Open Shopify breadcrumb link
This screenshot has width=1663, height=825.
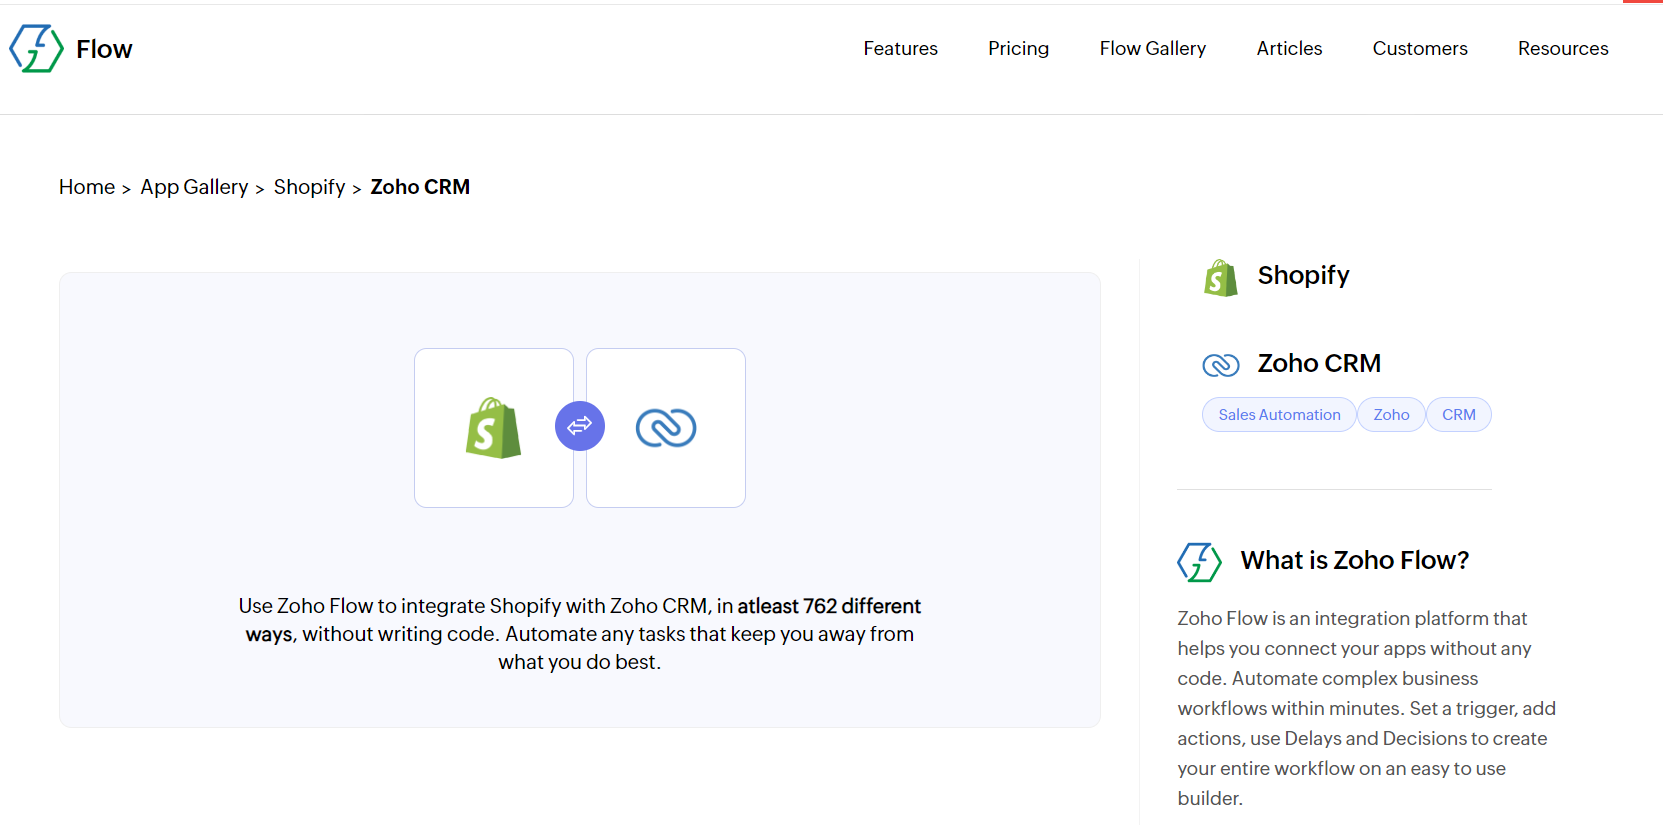(x=309, y=187)
